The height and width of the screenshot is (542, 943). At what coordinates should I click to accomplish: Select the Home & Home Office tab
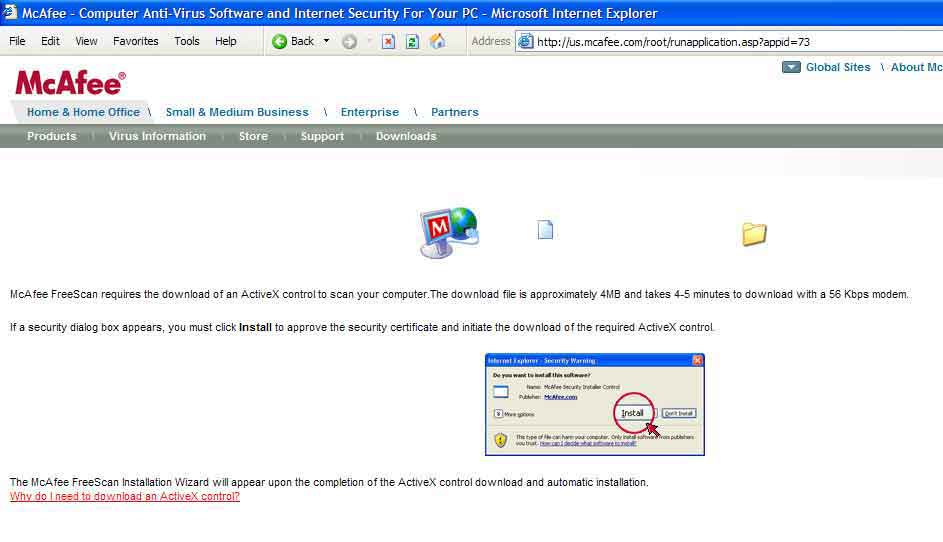[x=83, y=112]
